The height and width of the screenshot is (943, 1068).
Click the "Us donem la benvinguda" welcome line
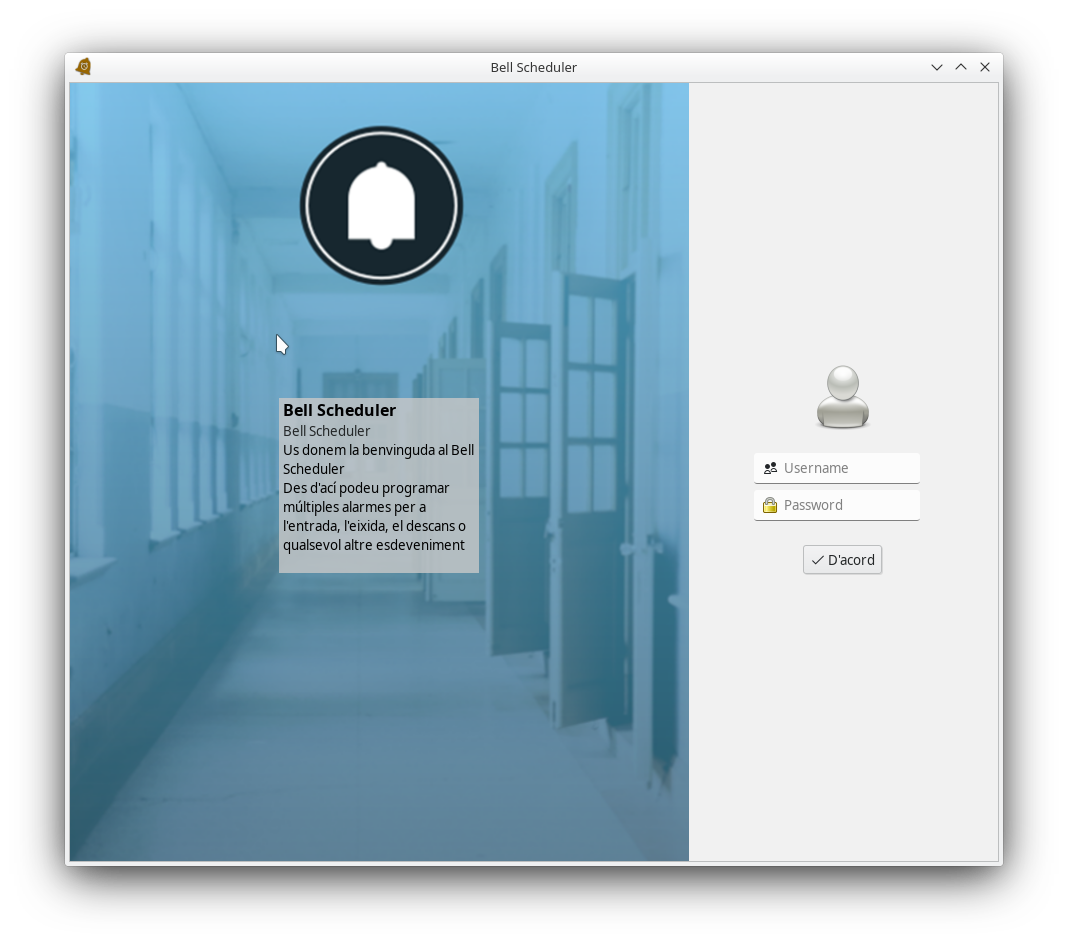[378, 450]
